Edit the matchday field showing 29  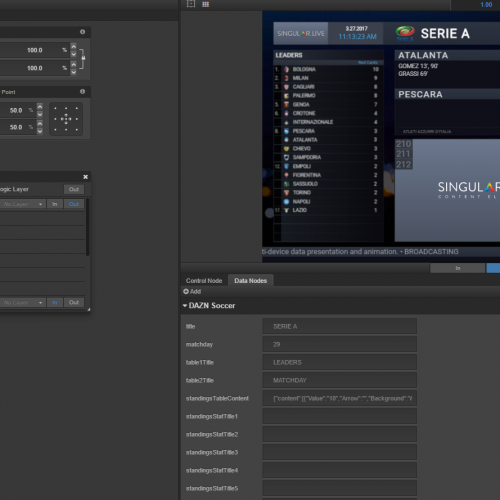339,344
